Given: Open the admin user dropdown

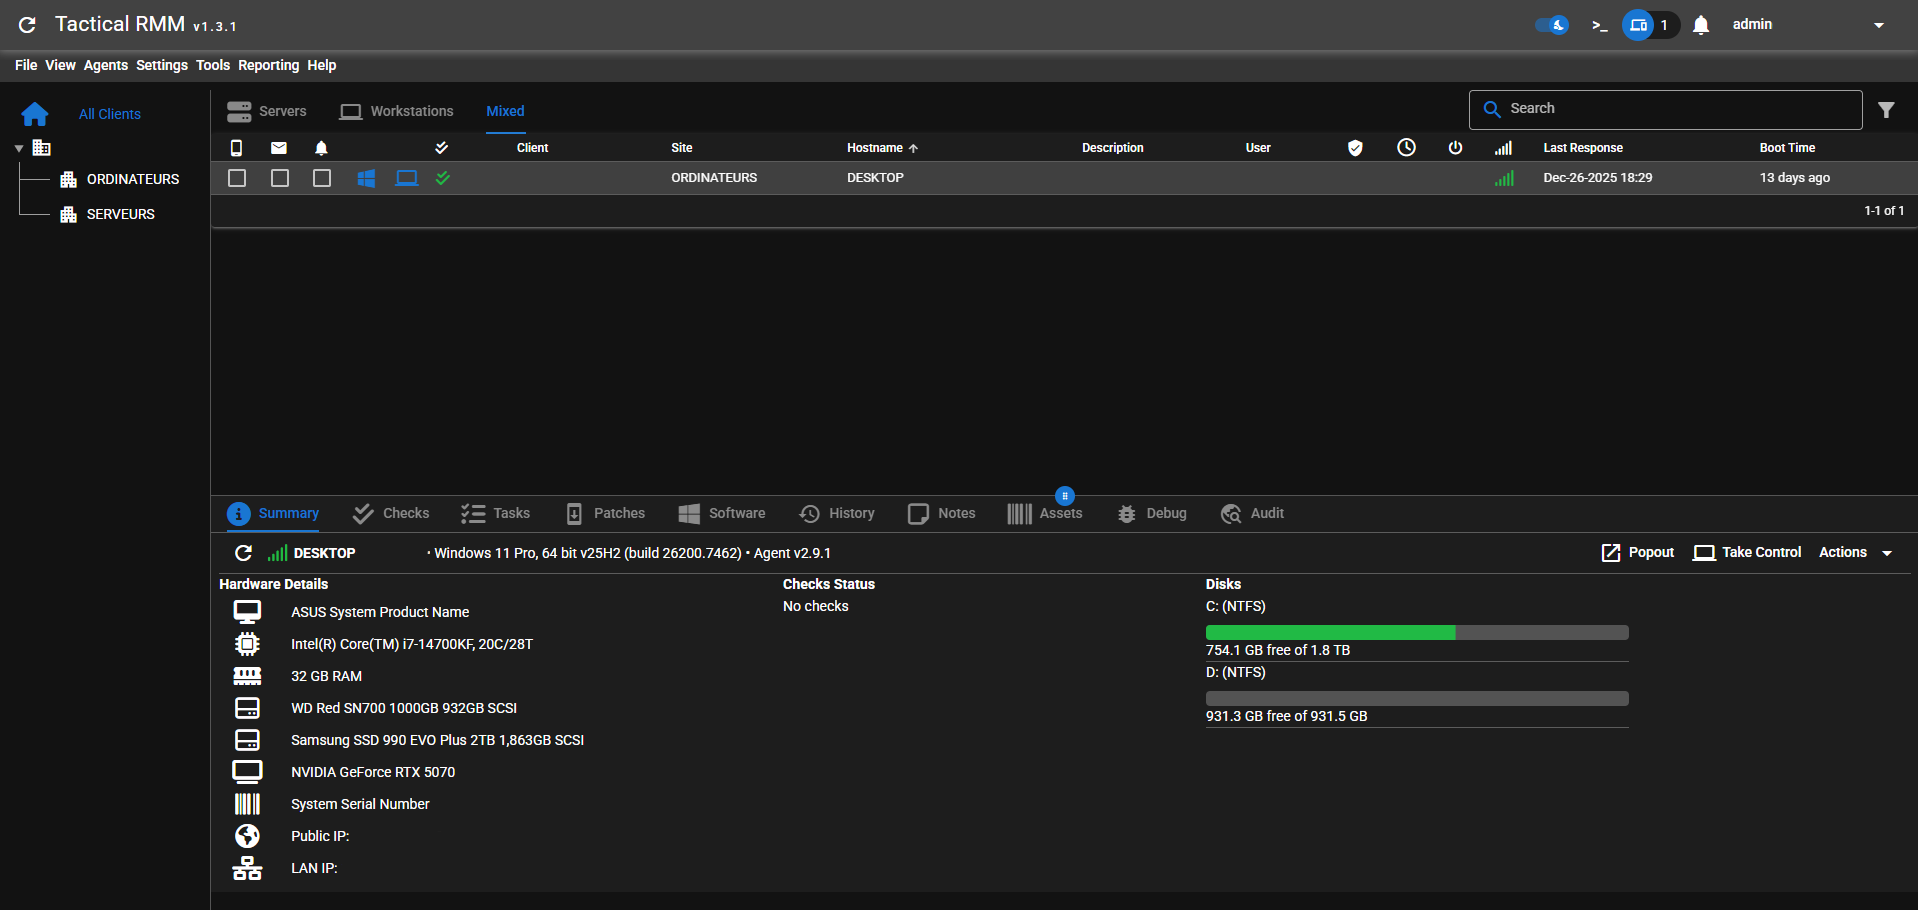Looking at the screenshot, I should pyautogui.click(x=1878, y=25).
